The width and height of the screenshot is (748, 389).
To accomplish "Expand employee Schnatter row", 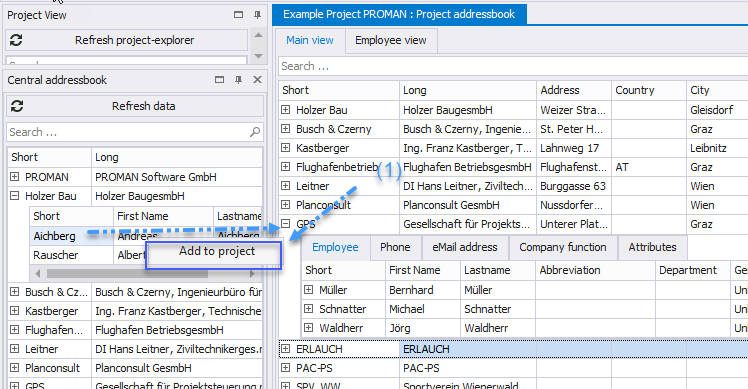I will pos(309,309).
